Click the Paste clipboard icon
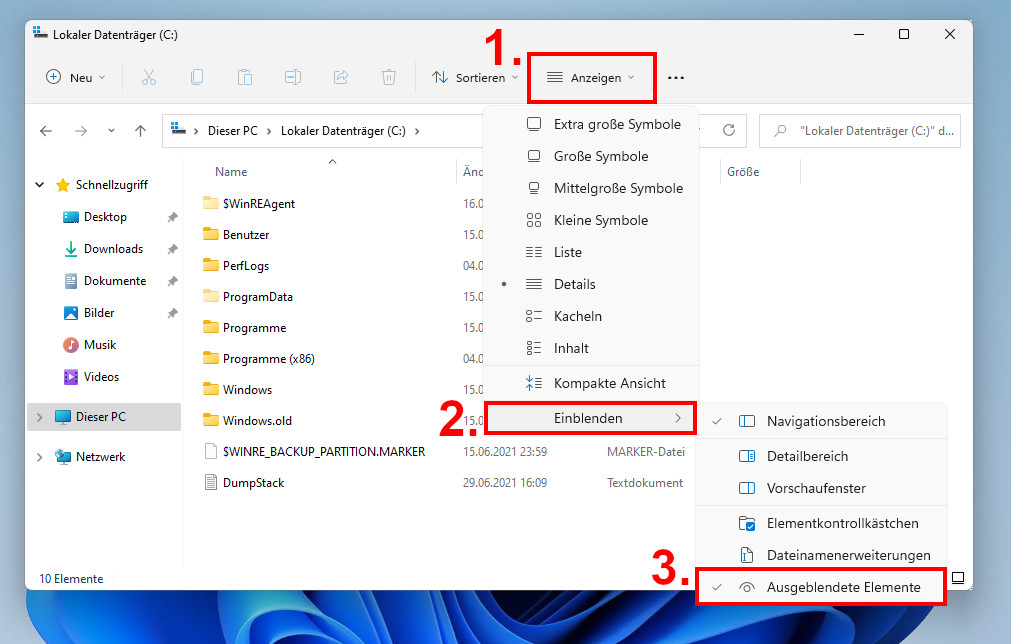The height and width of the screenshot is (644, 1011). click(245, 77)
